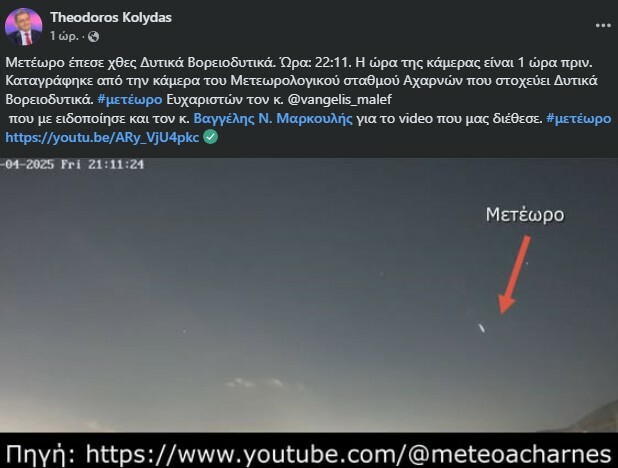
Task: Open the '1 ώρ.' post timestamp
Action: pos(64,36)
